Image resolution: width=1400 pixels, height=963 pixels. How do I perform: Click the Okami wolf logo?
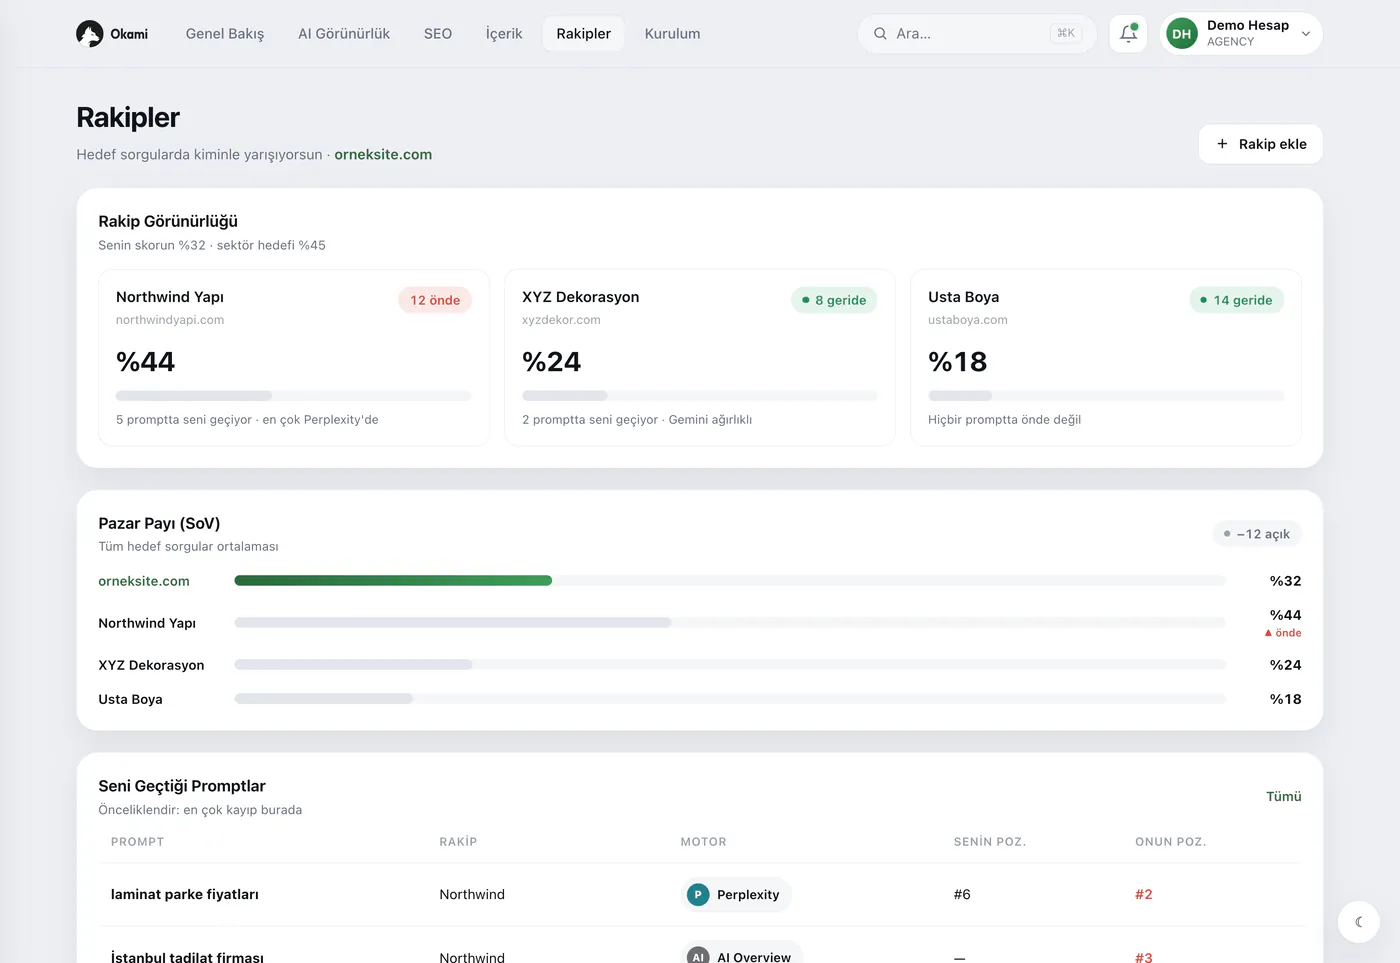coord(89,34)
